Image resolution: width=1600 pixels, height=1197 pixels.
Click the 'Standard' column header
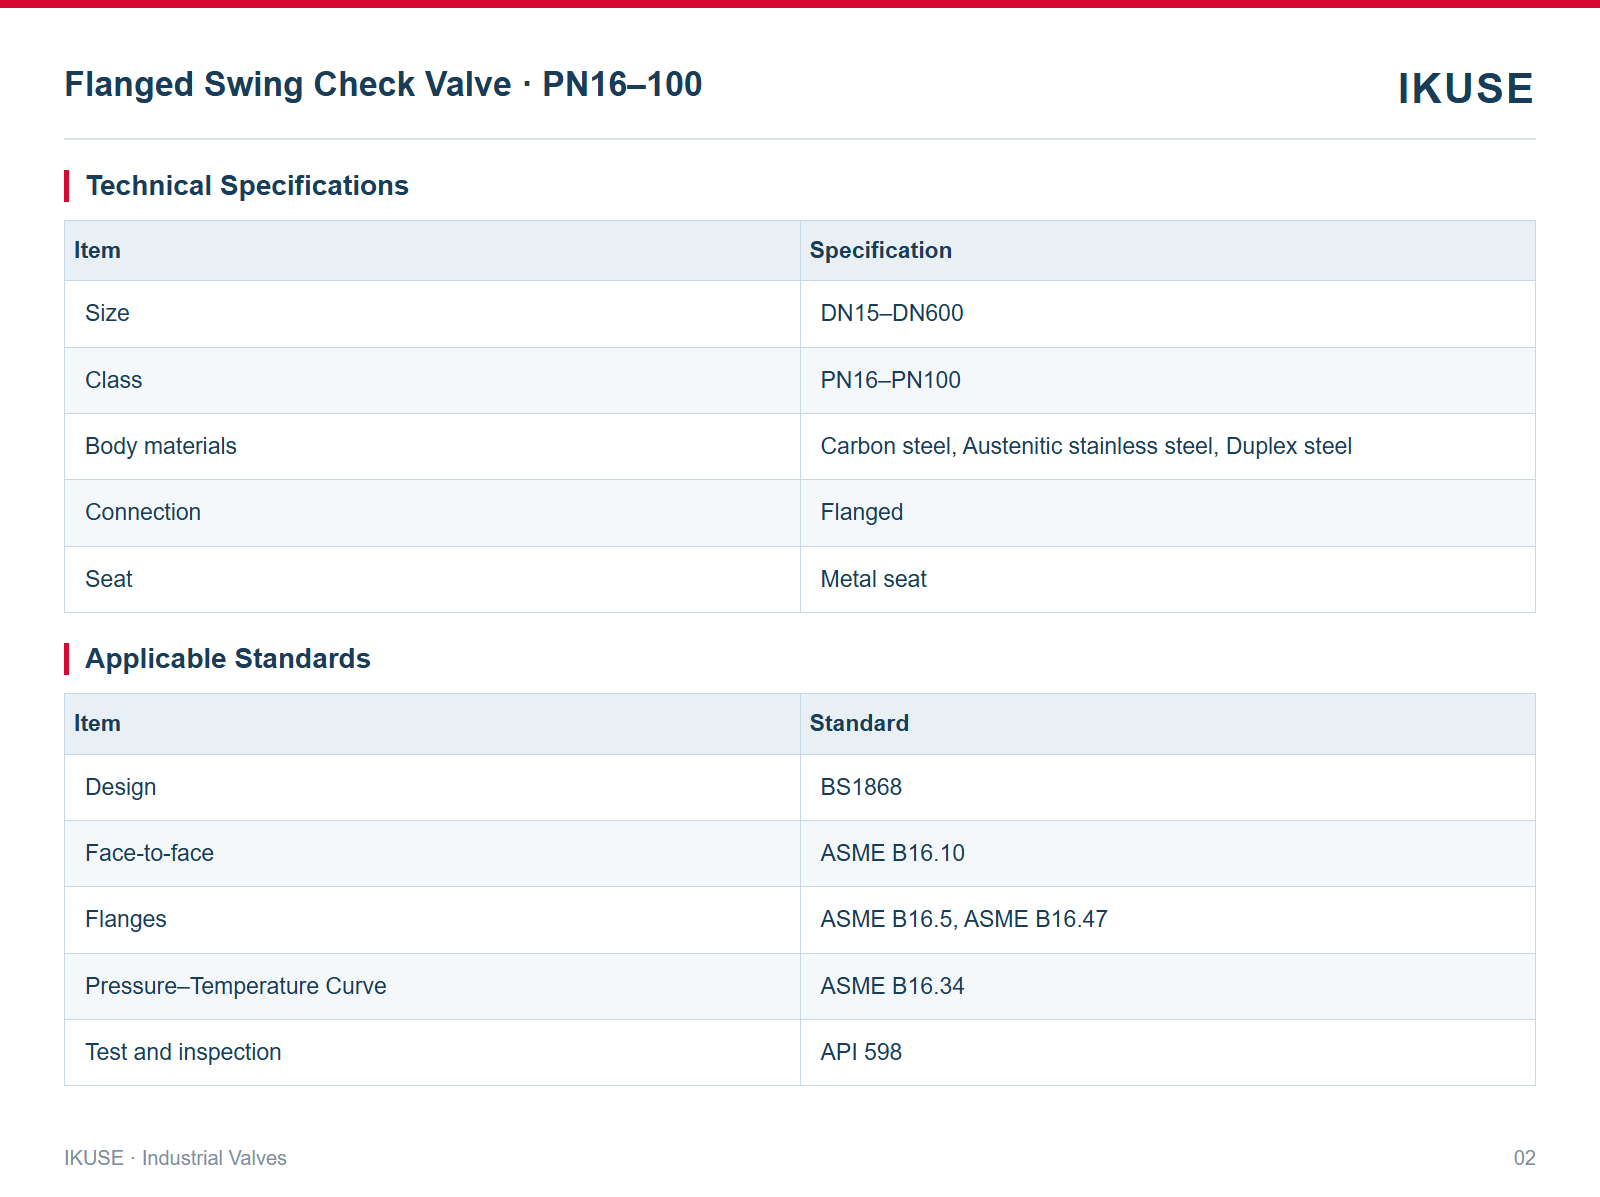click(859, 723)
